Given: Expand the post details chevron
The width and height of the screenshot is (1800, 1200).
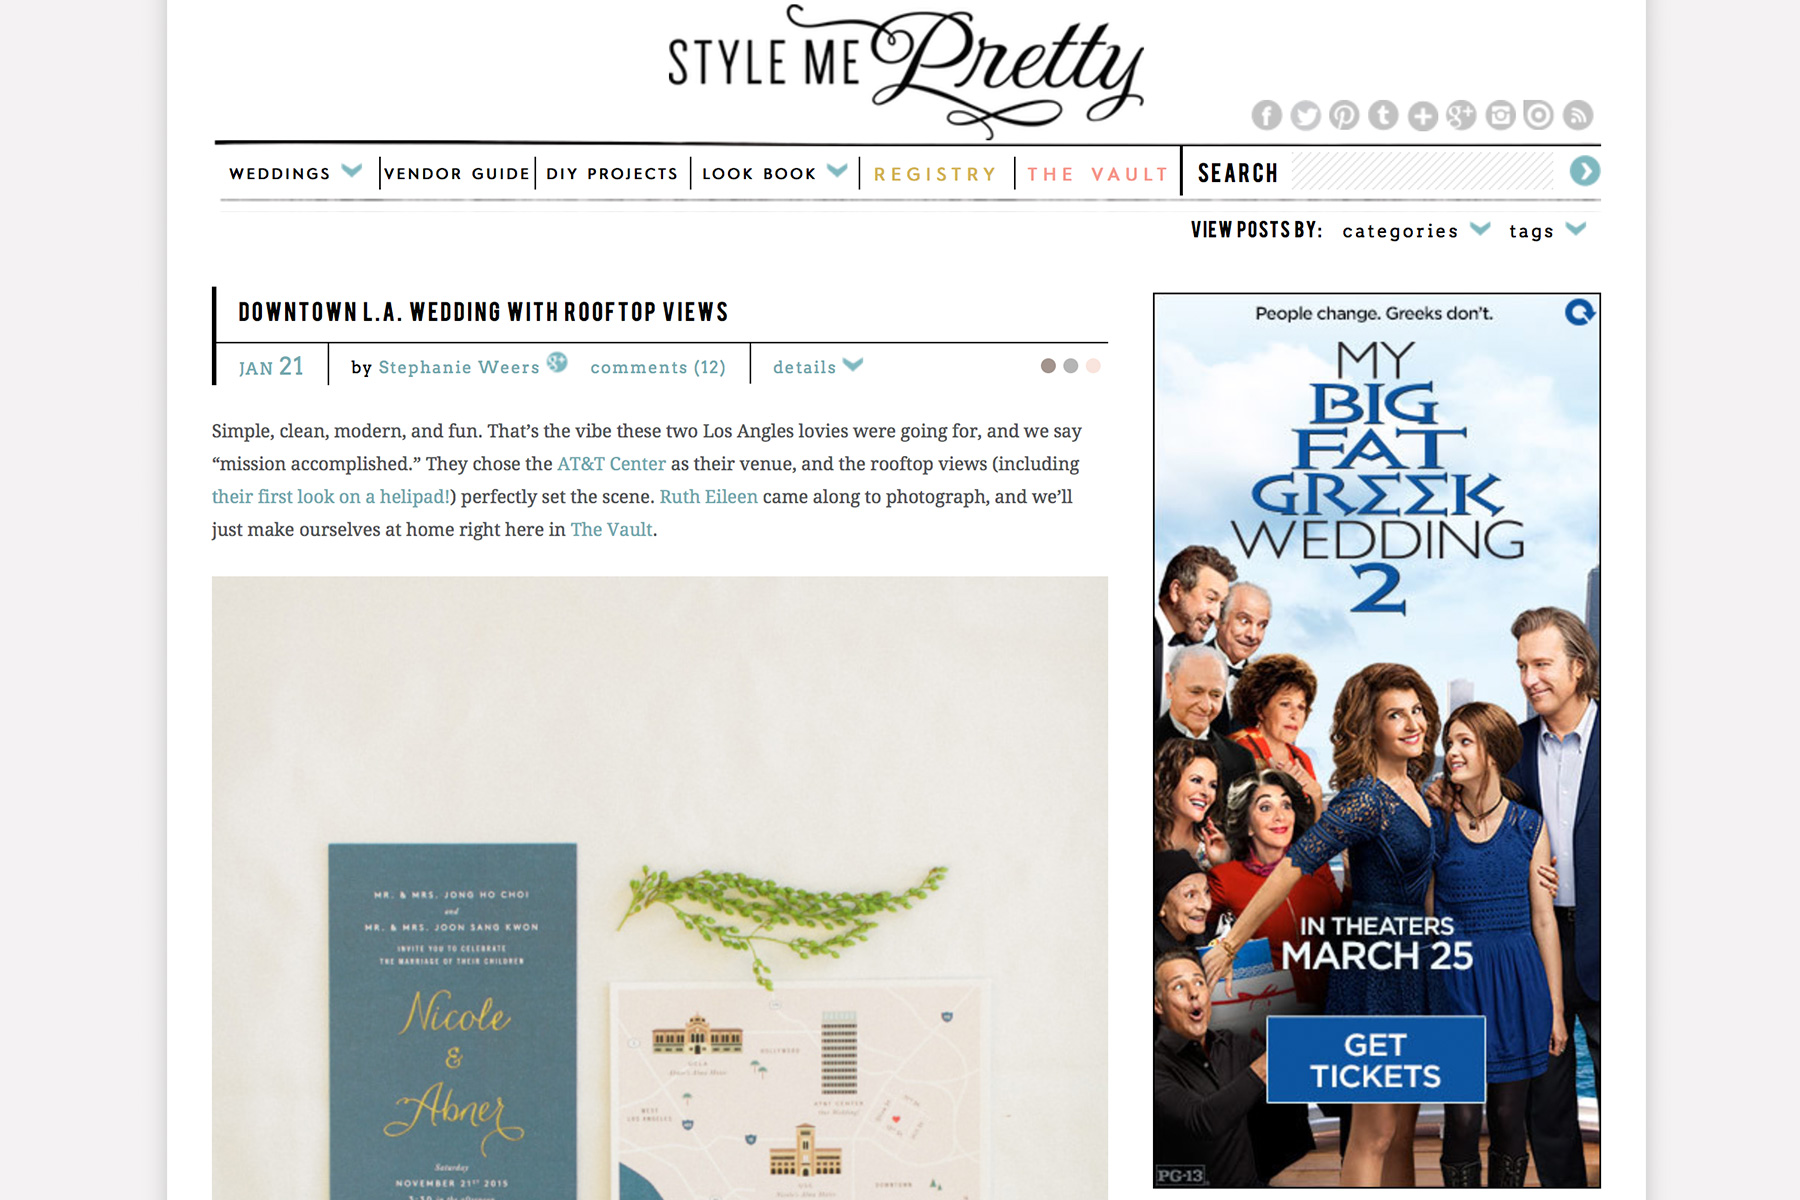Looking at the screenshot, I should pos(853,365).
